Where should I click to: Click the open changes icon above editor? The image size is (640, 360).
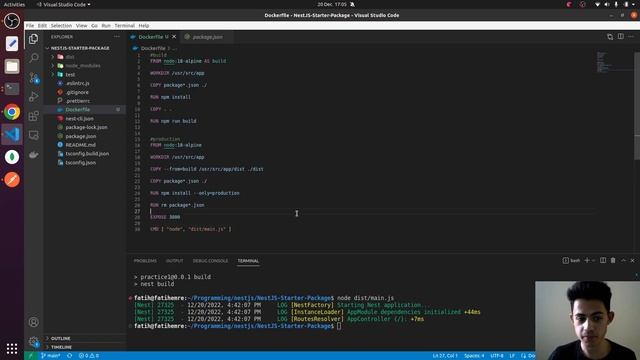click(x=610, y=37)
